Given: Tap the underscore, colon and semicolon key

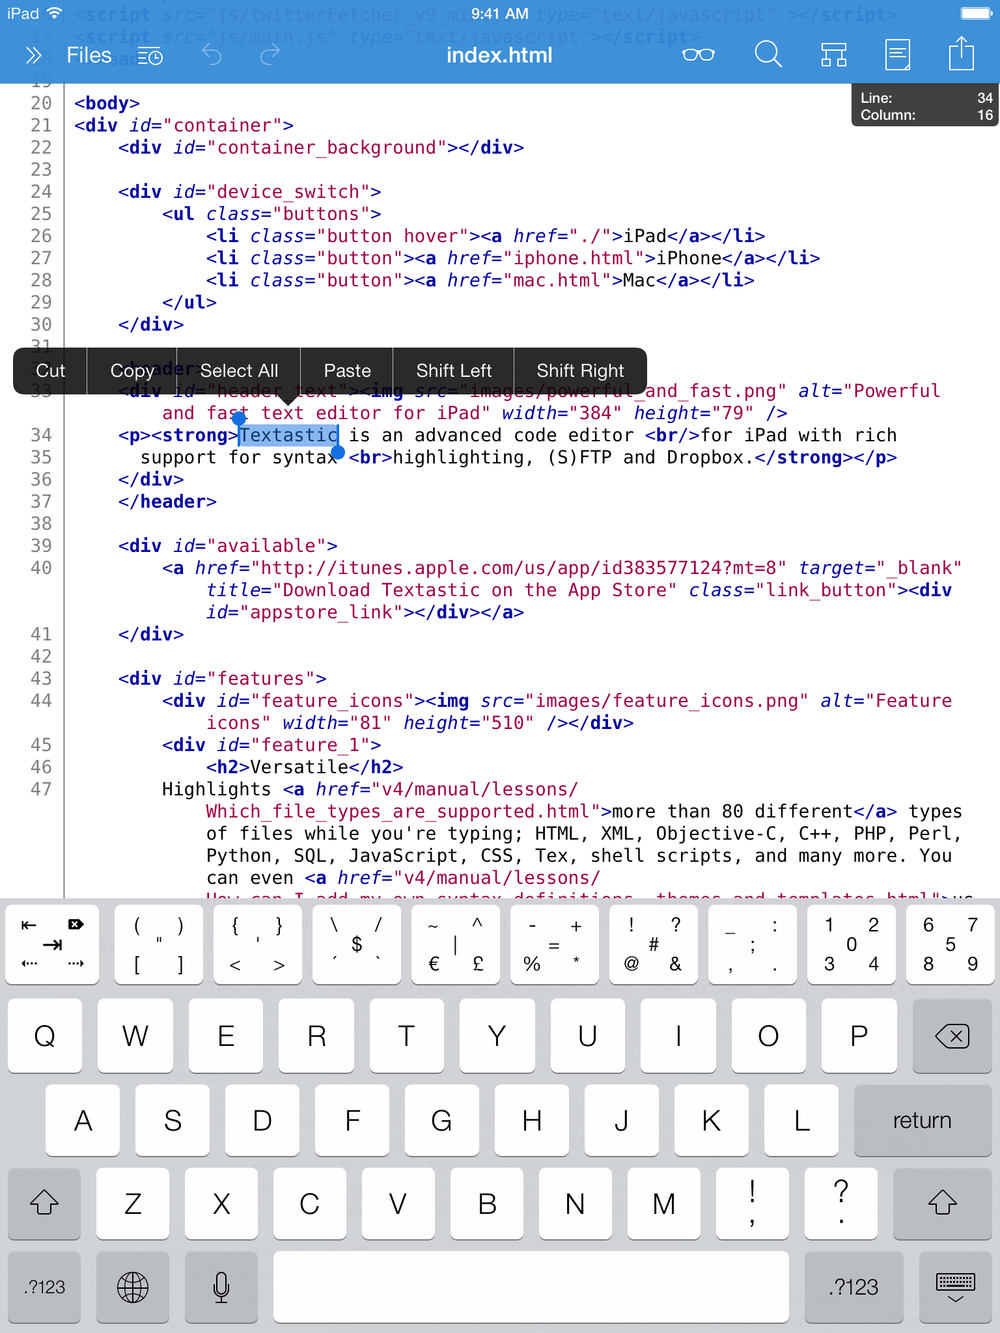Looking at the screenshot, I should click(752, 945).
